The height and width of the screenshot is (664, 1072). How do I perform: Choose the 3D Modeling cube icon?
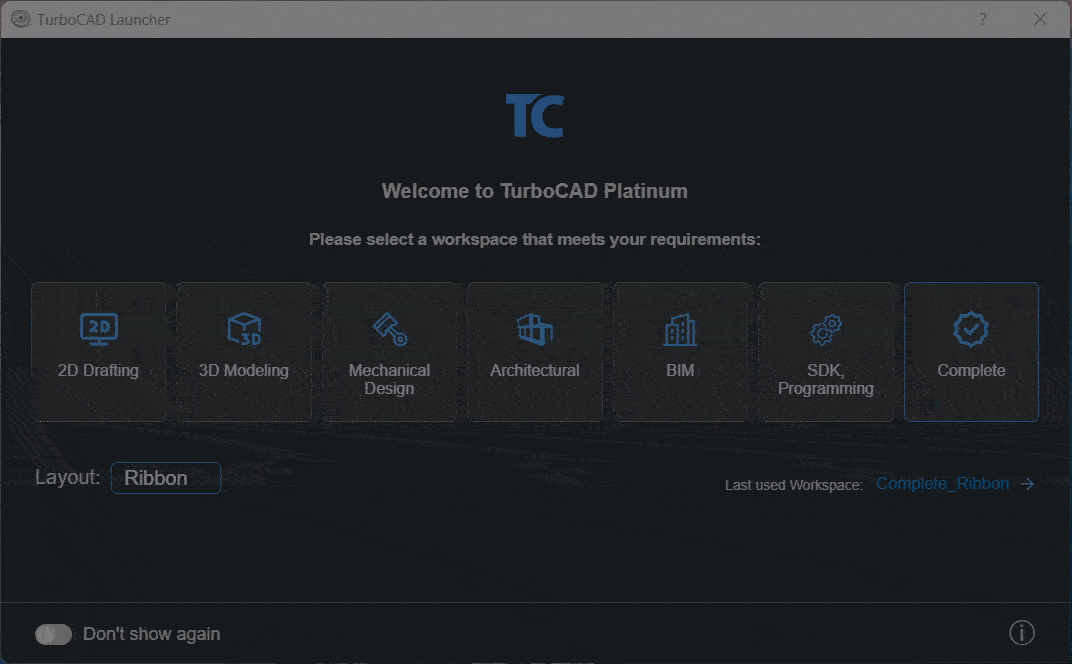244,330
